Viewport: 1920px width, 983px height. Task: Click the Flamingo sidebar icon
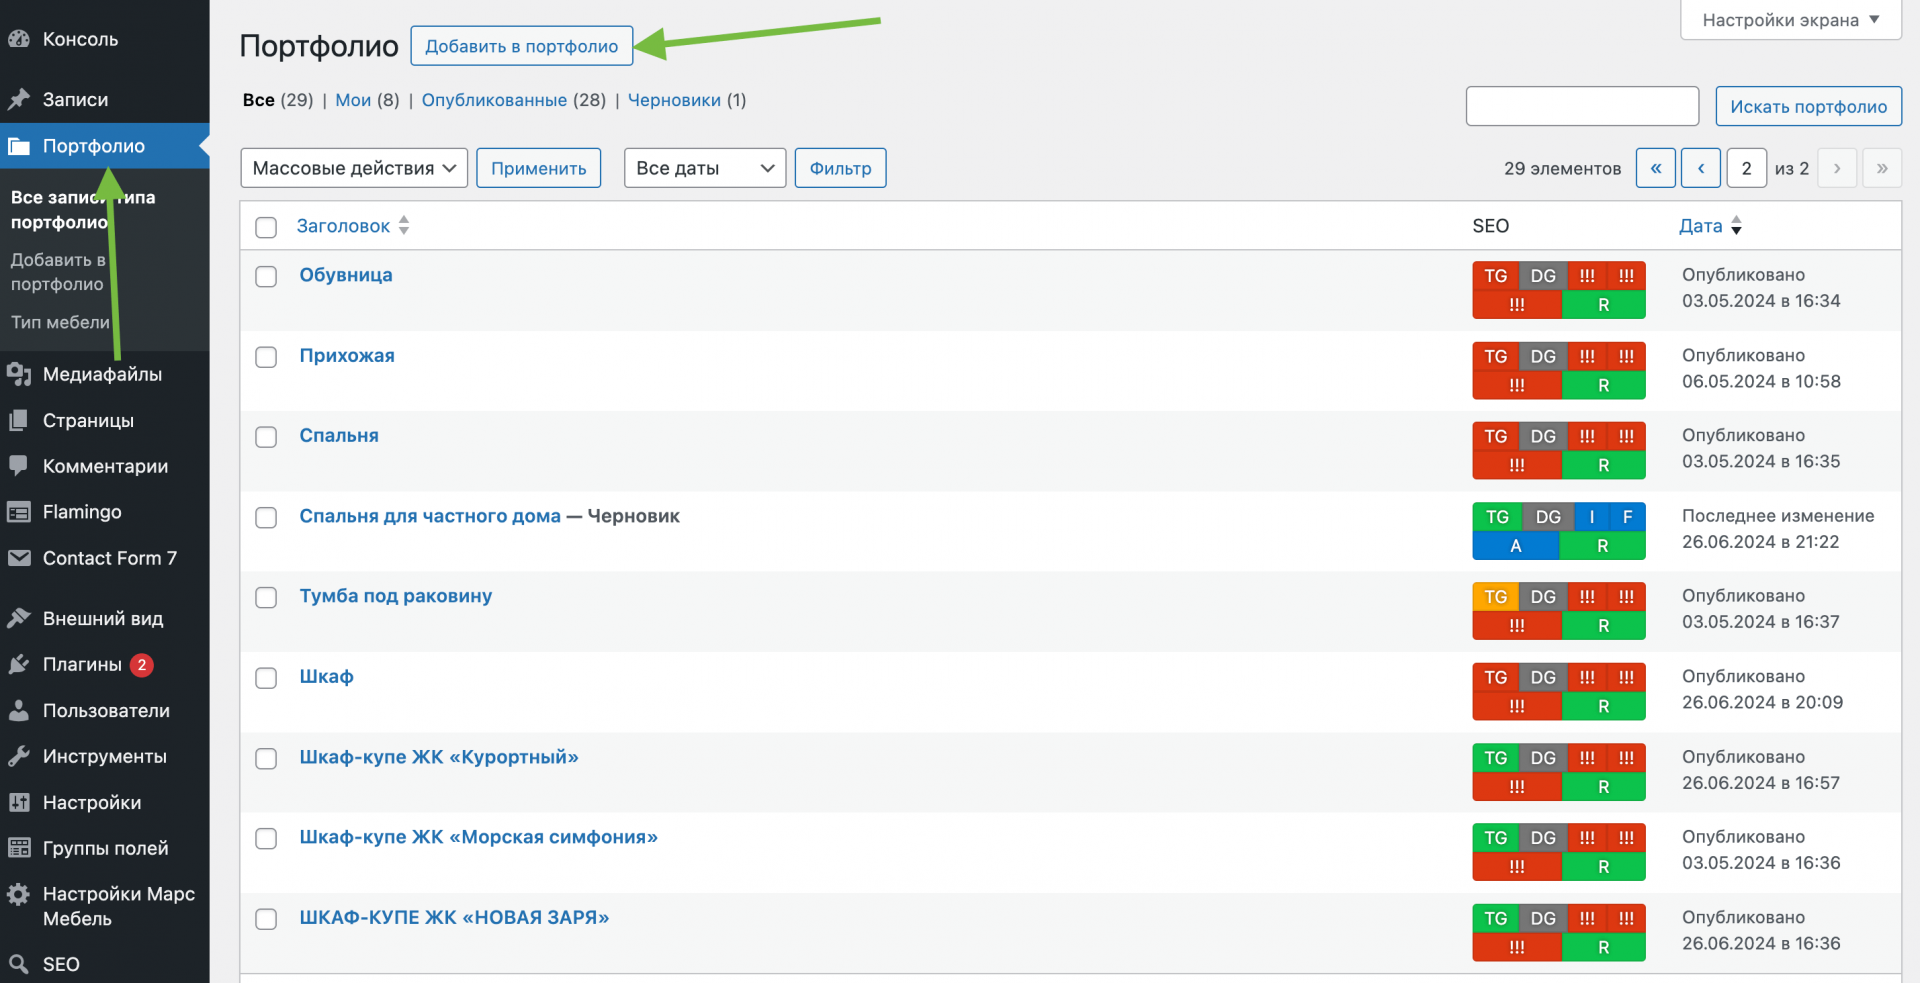19,512
